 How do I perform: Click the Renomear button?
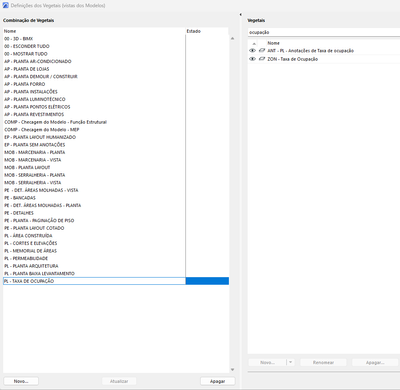[x=323, y=362]
